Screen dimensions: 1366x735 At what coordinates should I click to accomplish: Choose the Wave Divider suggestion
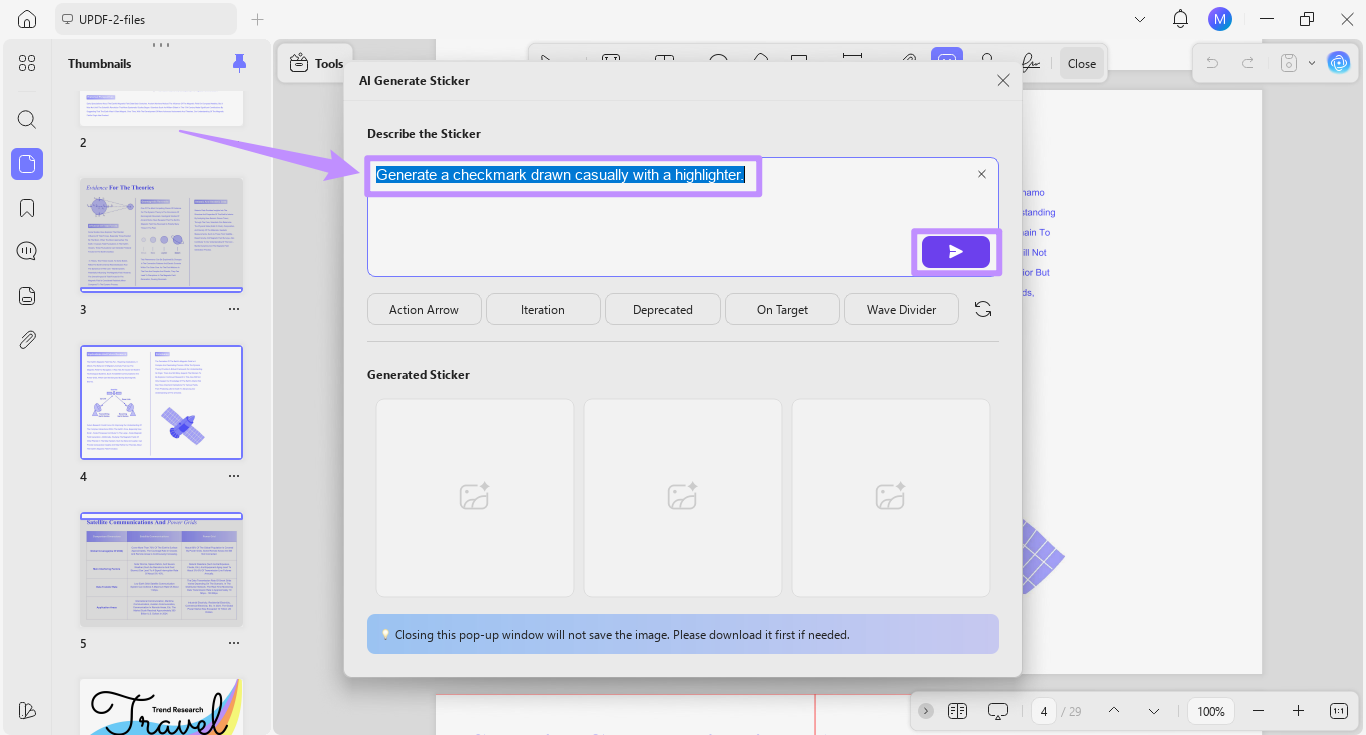(902, 310)
